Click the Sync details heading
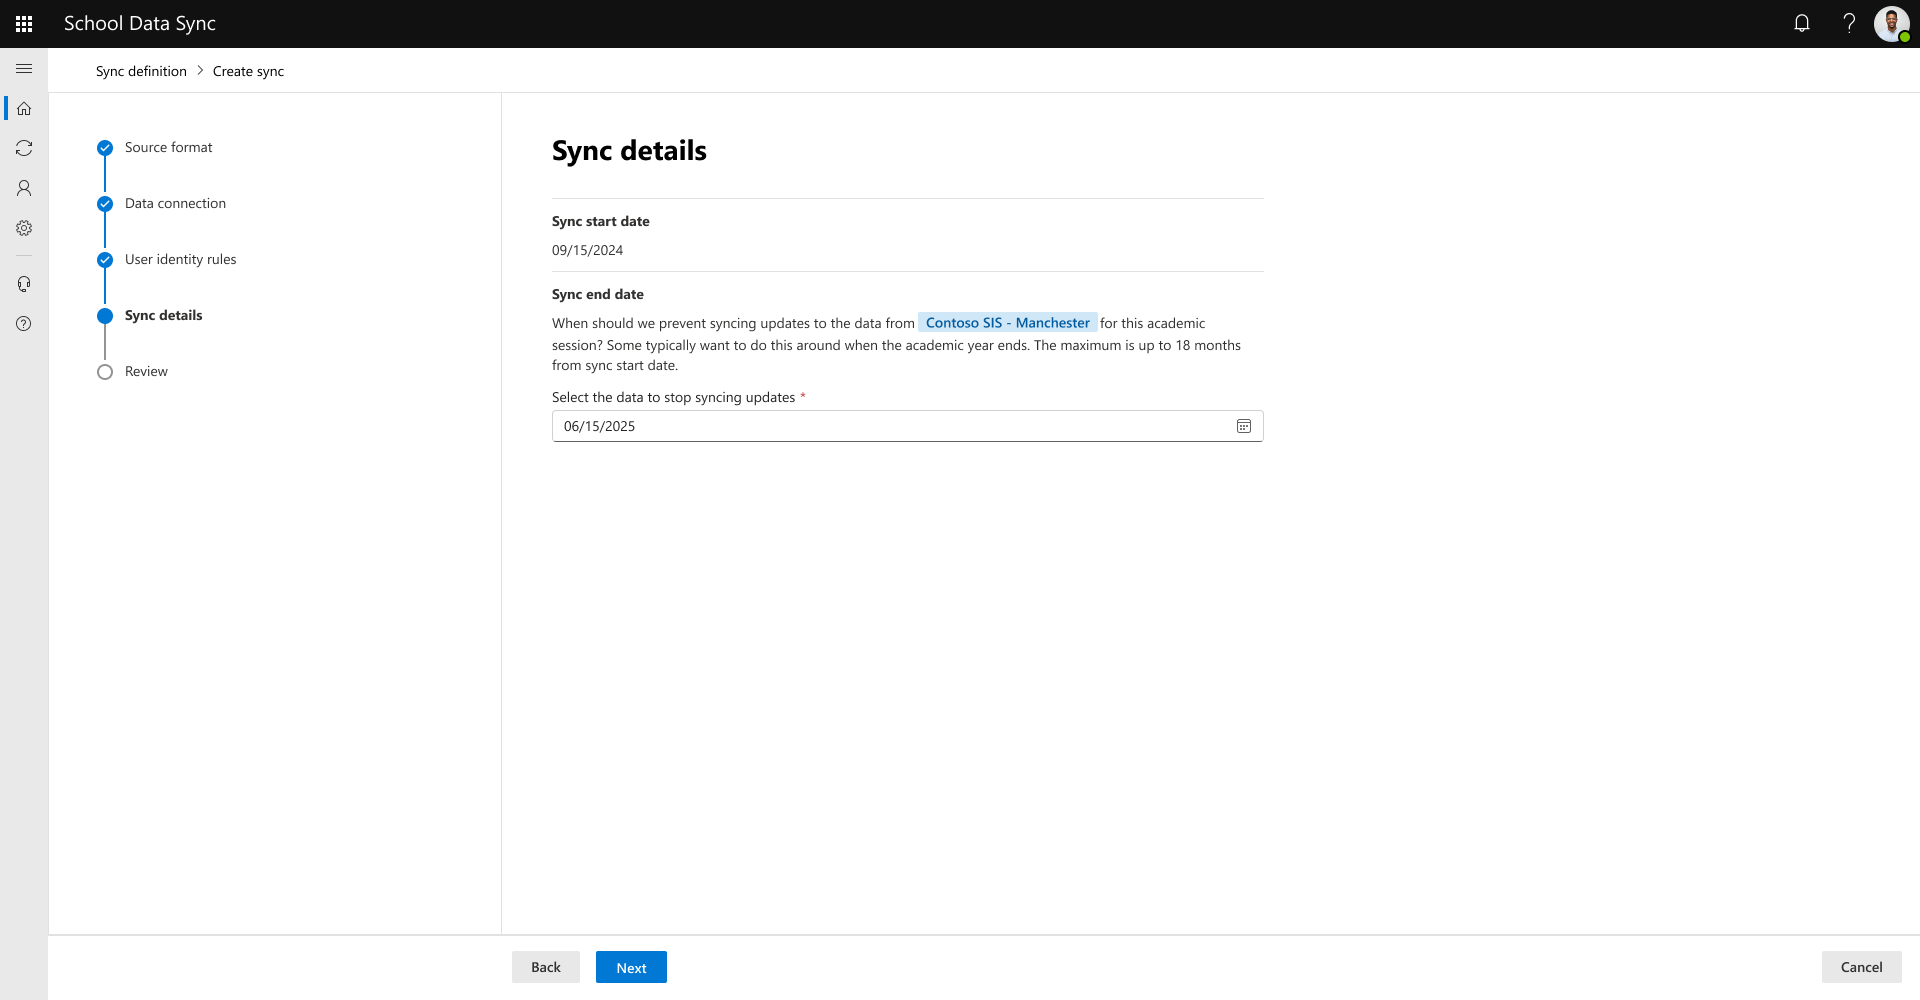The image size is (1920, 1000). pyautogui.click(x=629, y=150)
